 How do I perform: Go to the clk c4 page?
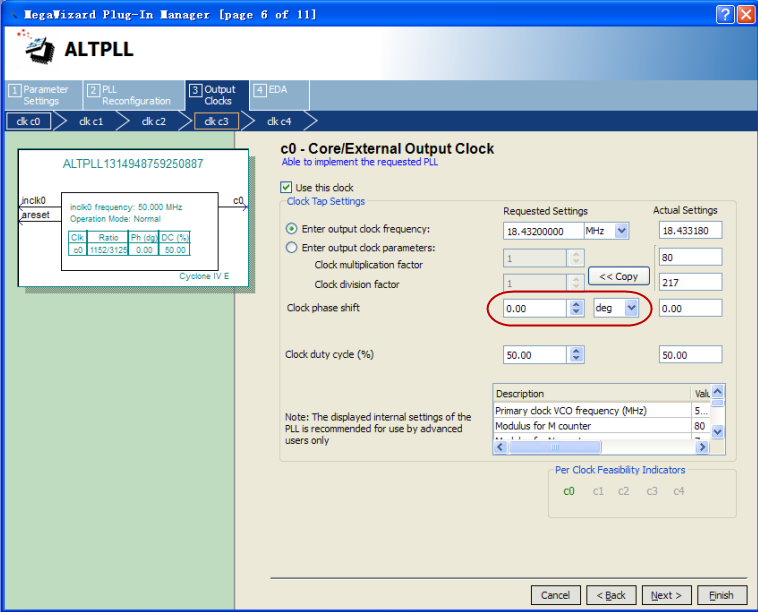(x=279, y=121)
